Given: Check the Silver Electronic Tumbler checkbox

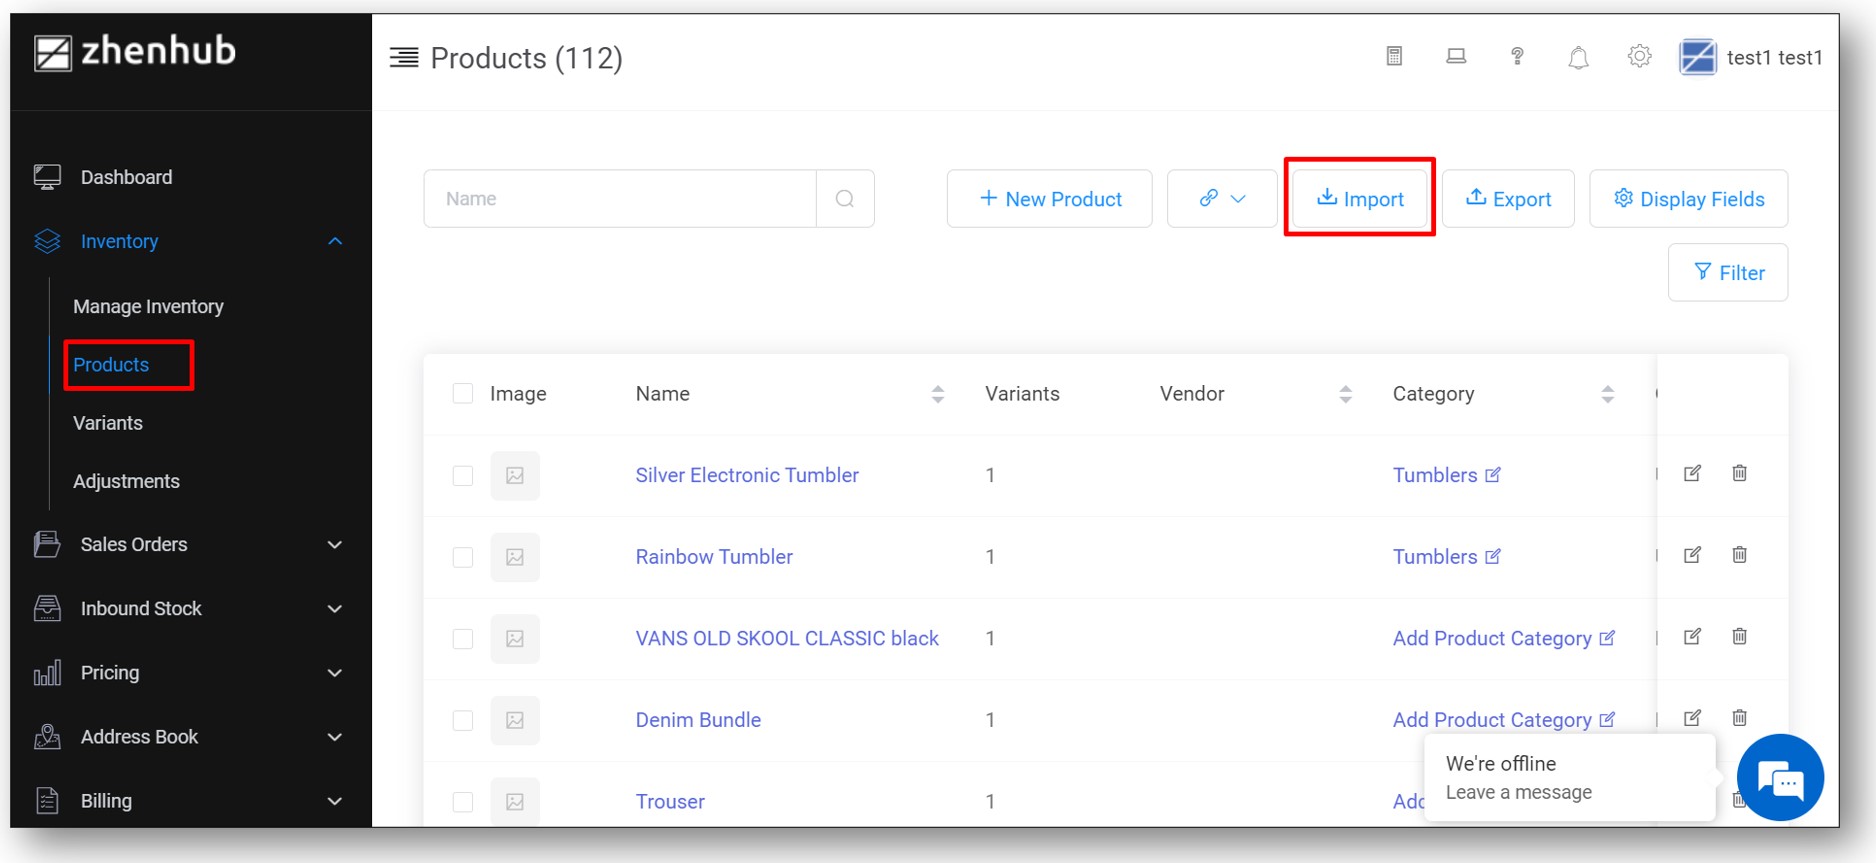Looking at the screenshot, I should [463, 475].
